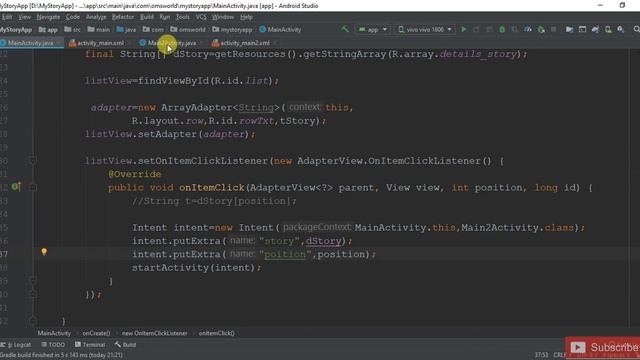Screen dimensions: 640x360
Task: Click the 'main' breadcrumb folder
Action: 99,29
